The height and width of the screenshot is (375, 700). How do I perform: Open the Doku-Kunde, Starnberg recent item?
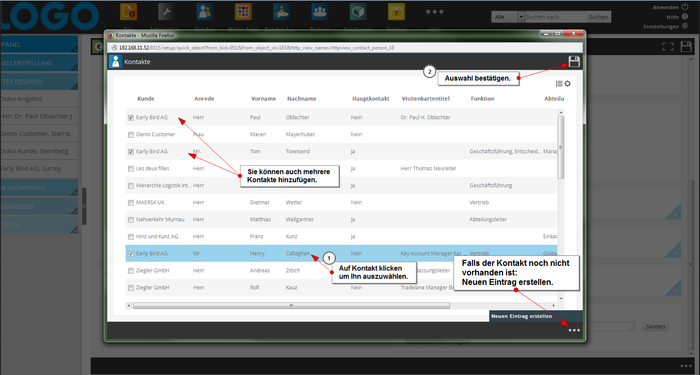39,151
